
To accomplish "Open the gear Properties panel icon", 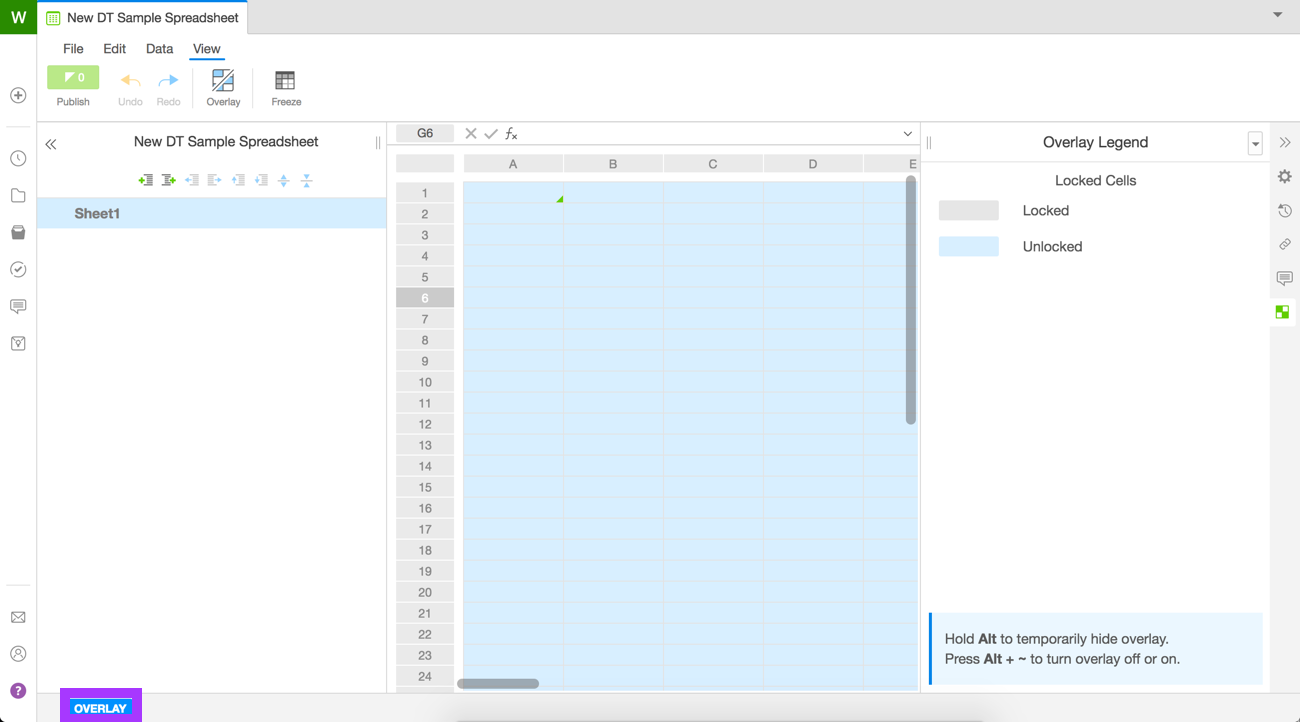I will pyautogui.click(x=1285, y=177).
